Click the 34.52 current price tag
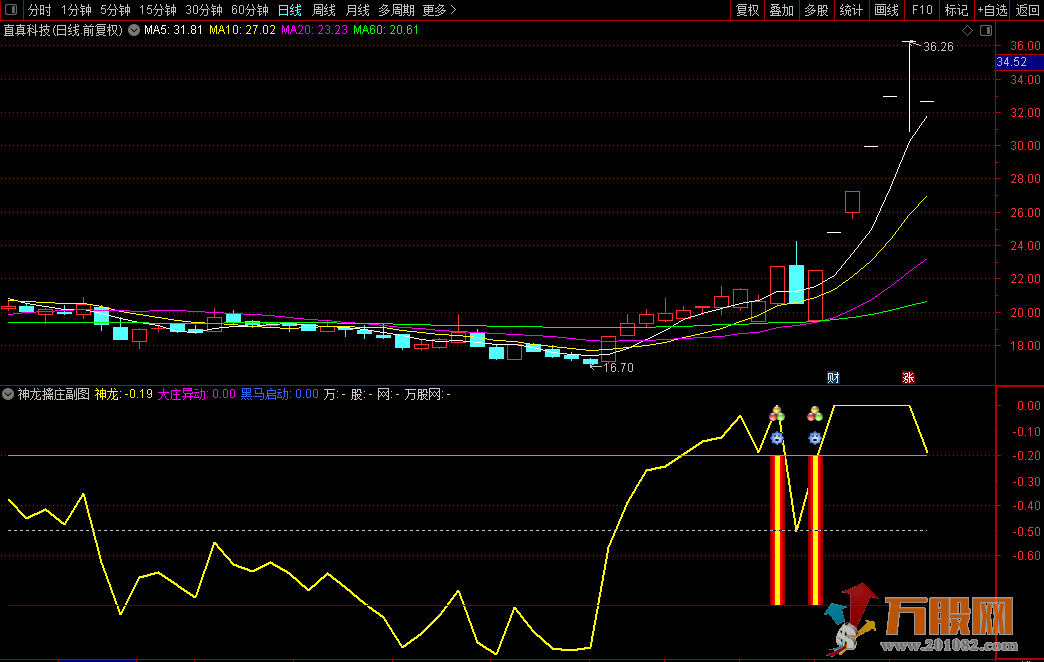 (1019, 62)
